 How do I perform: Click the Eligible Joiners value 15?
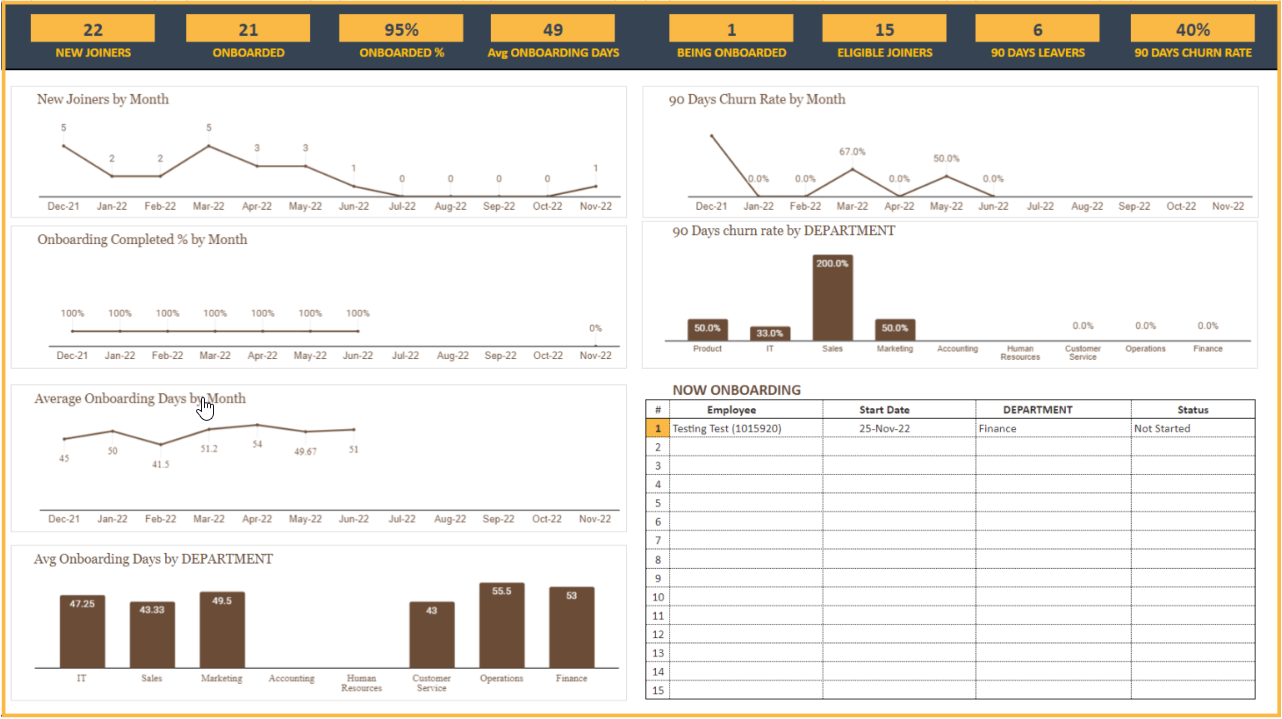pyautogui.click(x=884, y=29)
